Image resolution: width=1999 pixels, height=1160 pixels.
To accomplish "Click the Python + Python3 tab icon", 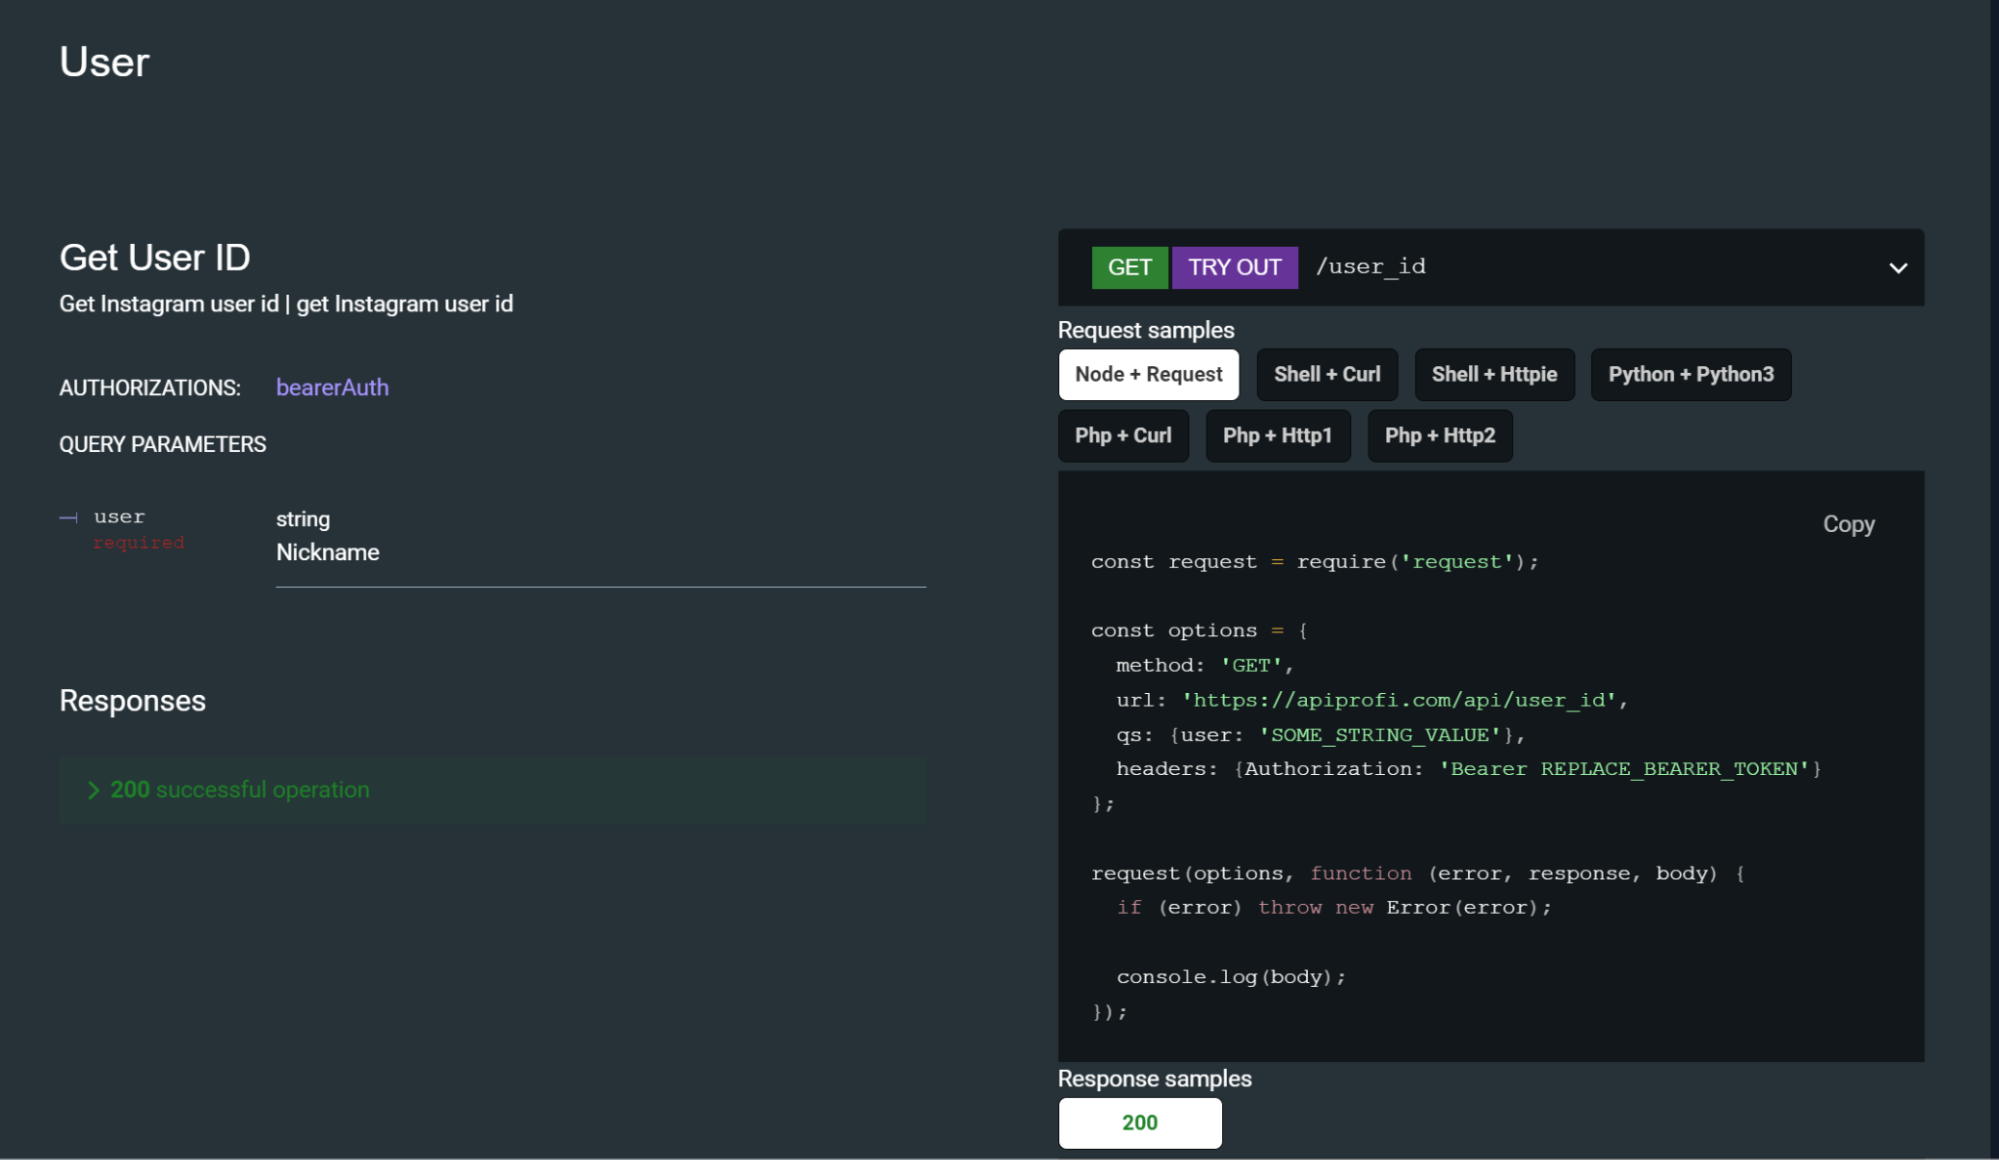I will 1690,374.
